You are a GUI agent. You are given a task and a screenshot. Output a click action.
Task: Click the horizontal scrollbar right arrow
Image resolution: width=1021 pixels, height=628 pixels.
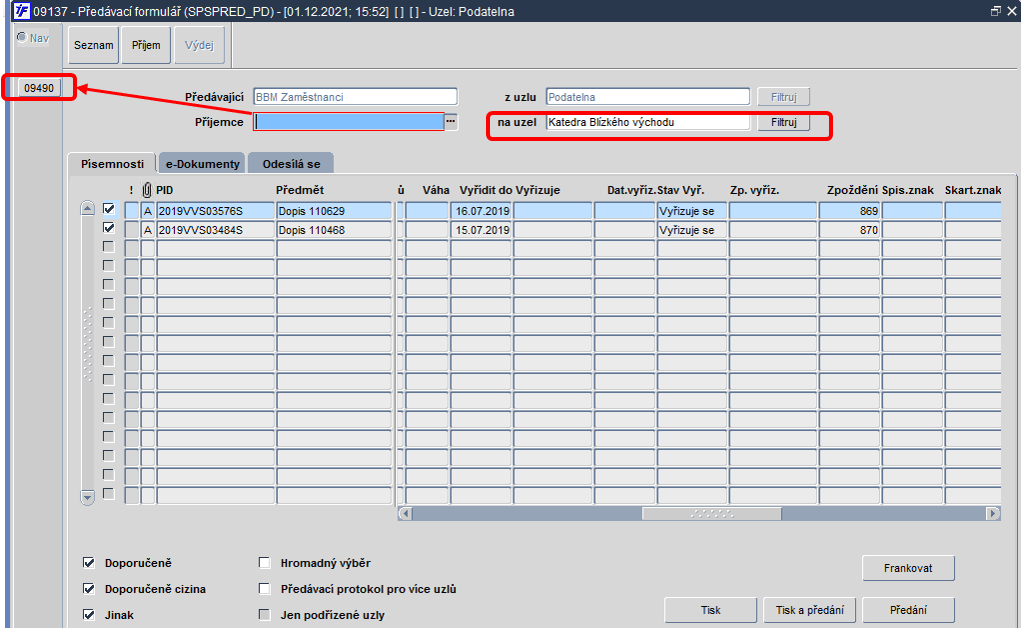point(992,513)
